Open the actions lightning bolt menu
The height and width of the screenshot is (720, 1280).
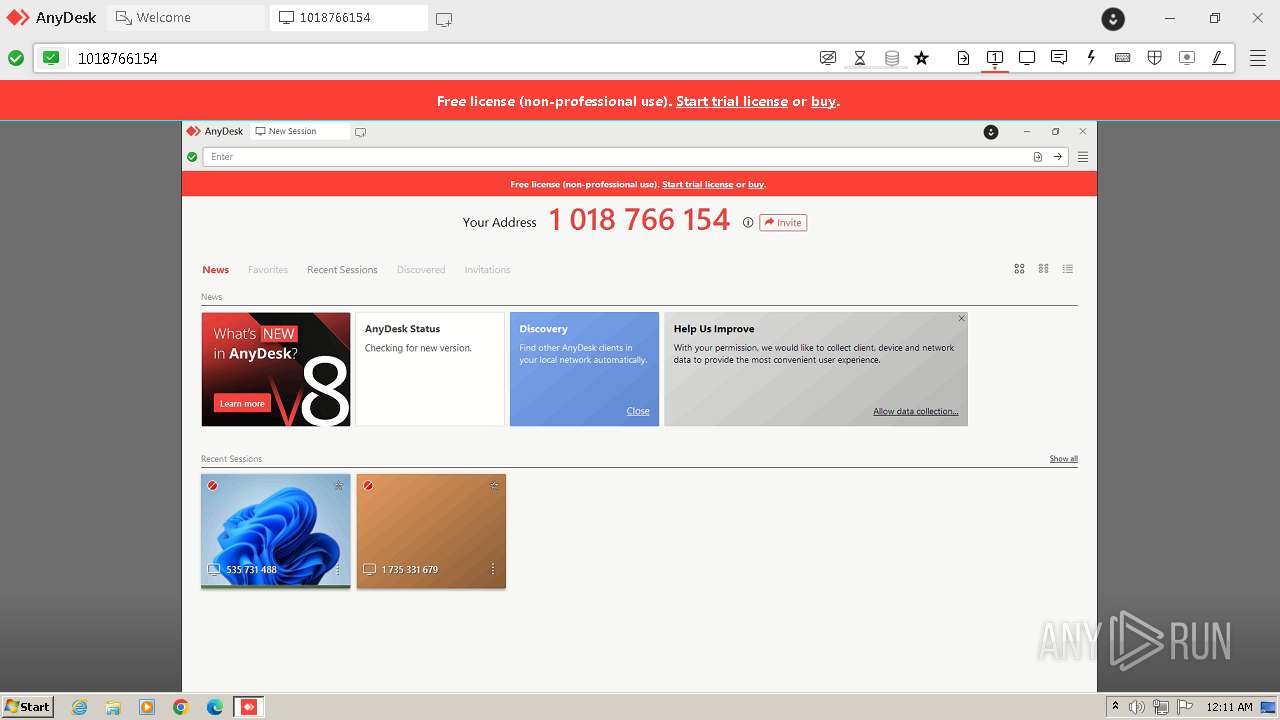(x=1091, y=58)
